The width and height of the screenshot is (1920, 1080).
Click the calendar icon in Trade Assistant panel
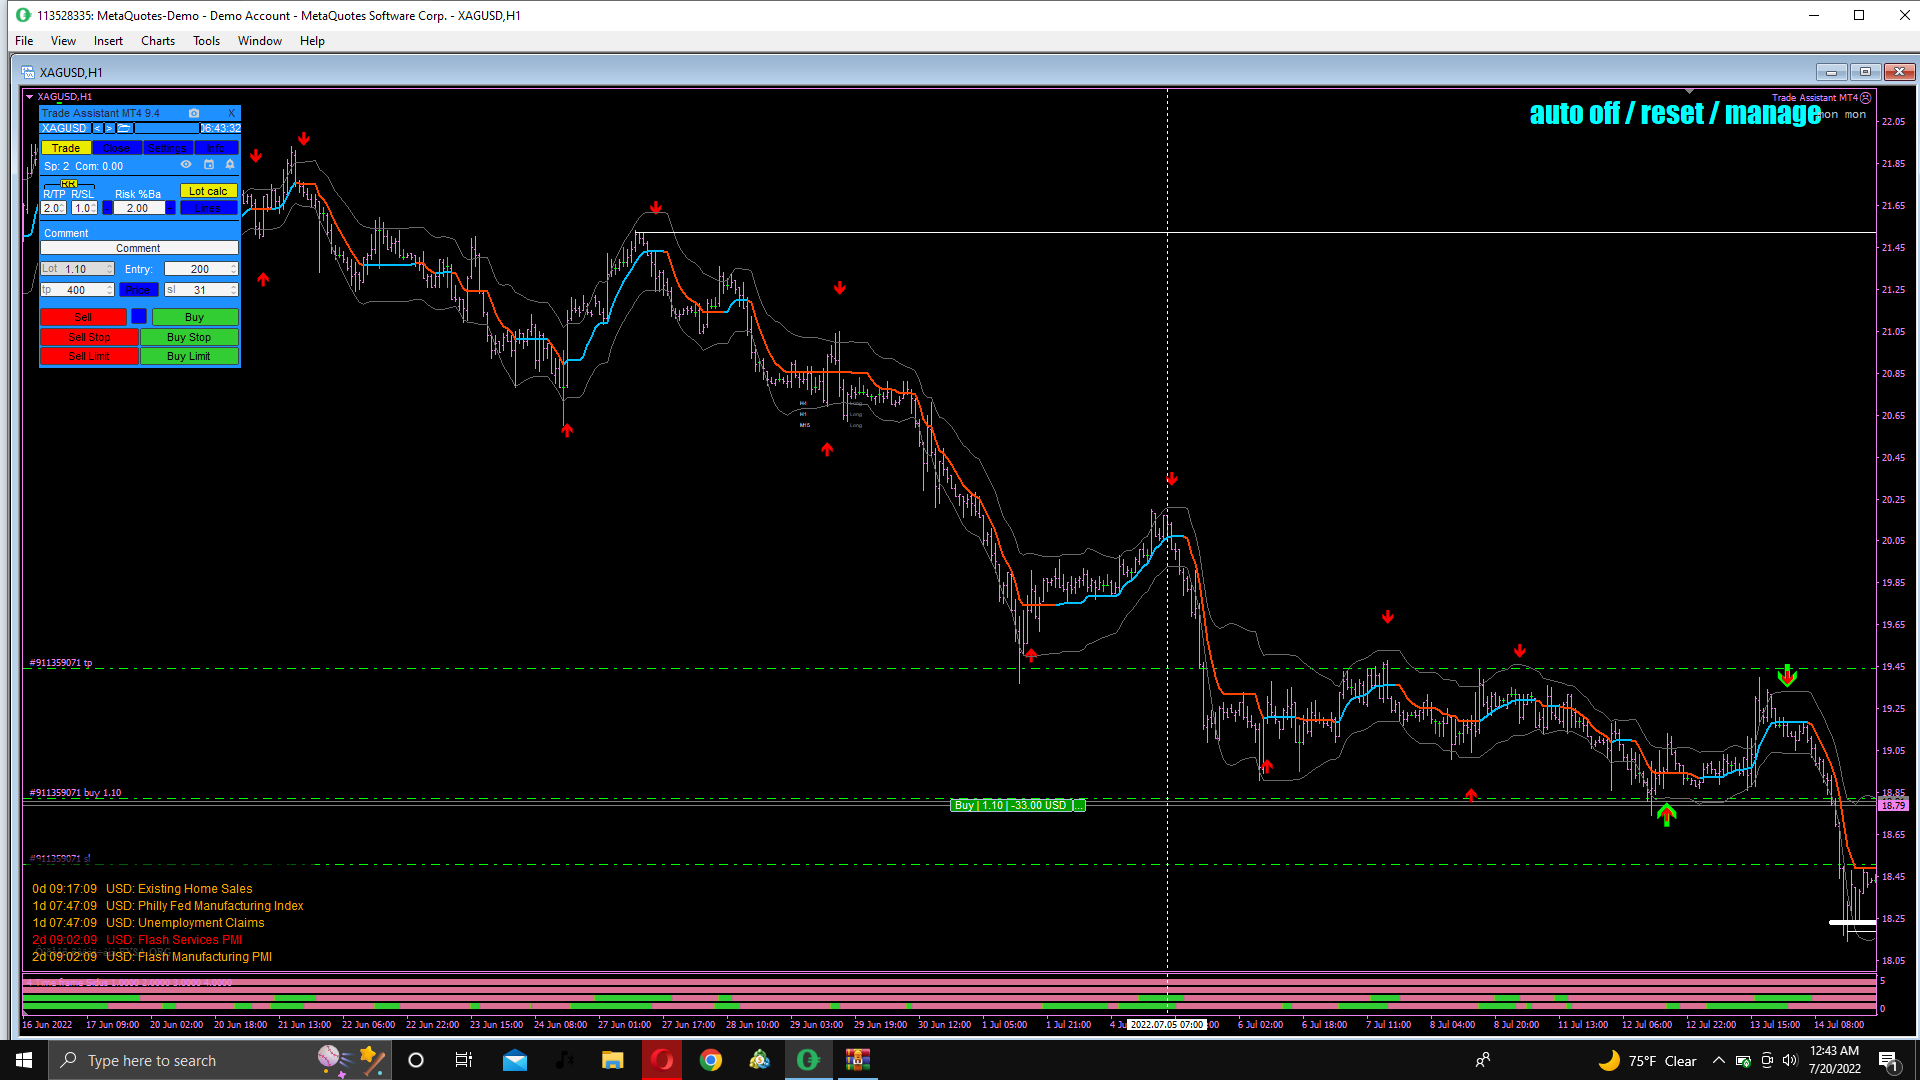coord(209,164)
